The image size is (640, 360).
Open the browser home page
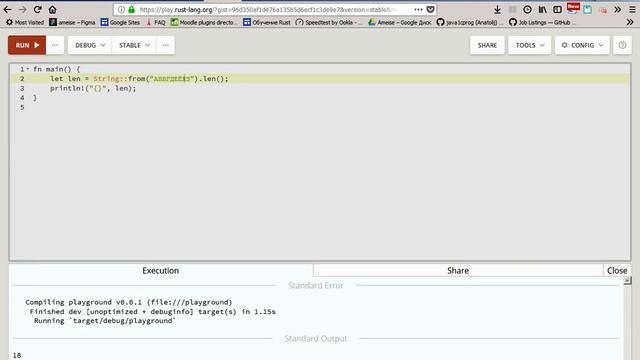click(52, 9)
